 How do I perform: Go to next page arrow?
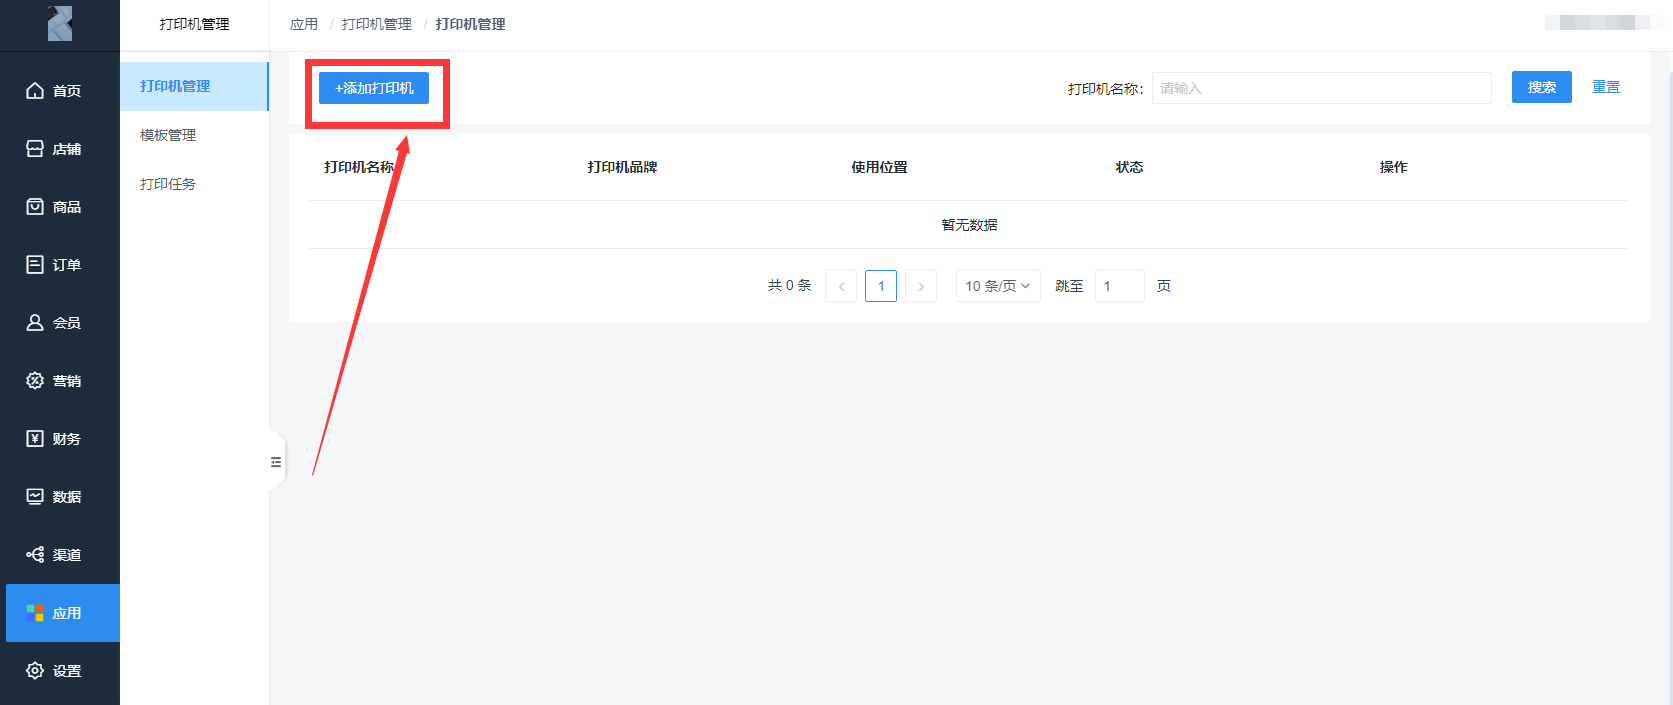coord(920,286)
